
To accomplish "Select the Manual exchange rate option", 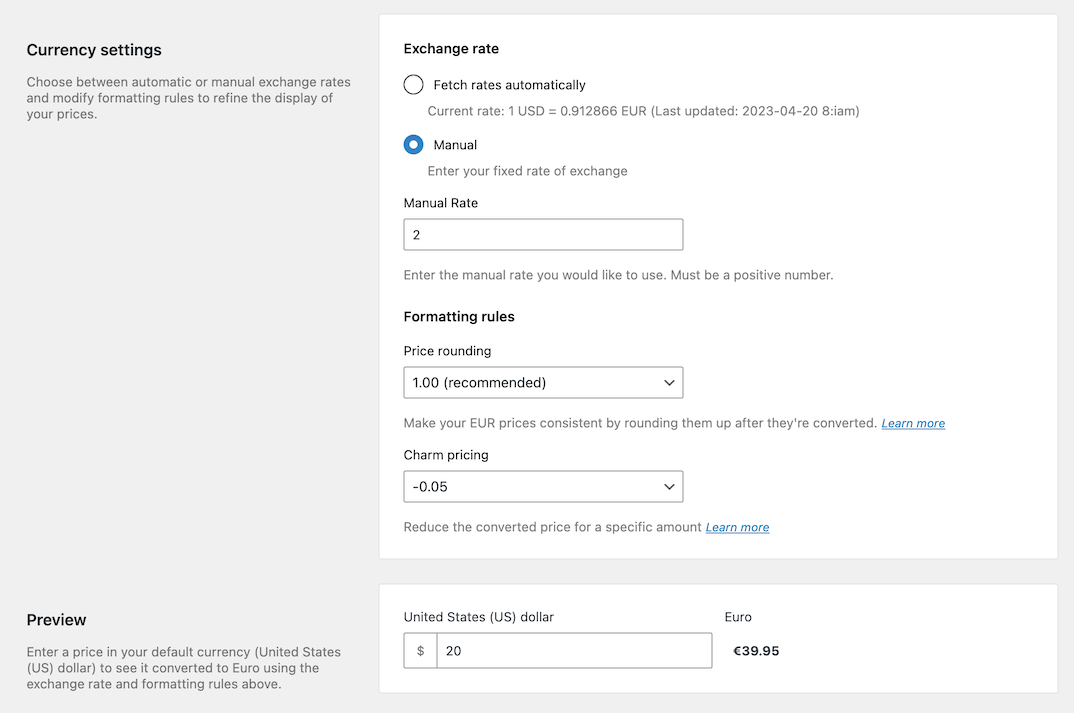I will pyautogui.click(x=413, y=144).
